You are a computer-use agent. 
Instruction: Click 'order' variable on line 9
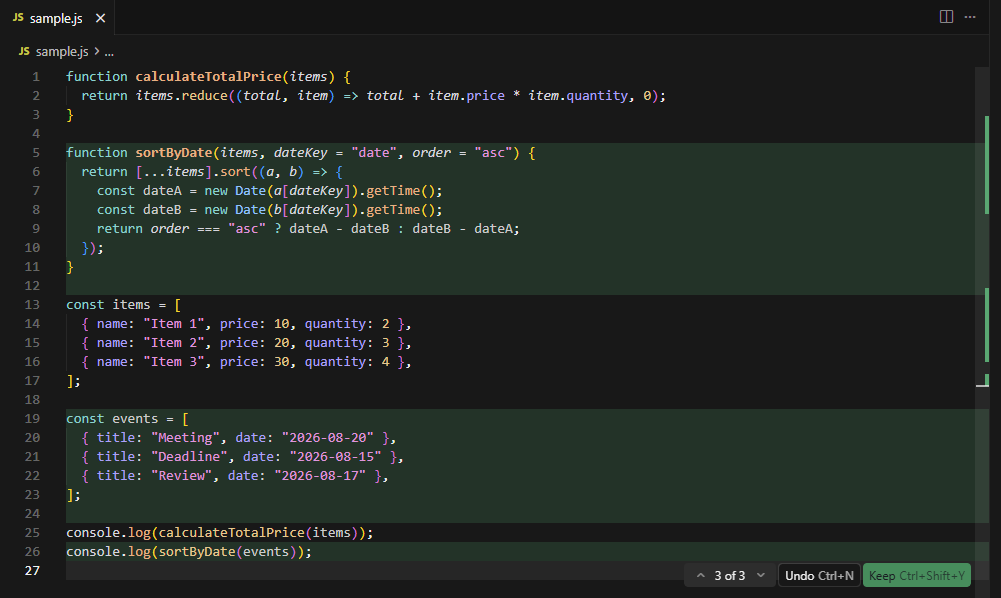(x=170, y=229)
